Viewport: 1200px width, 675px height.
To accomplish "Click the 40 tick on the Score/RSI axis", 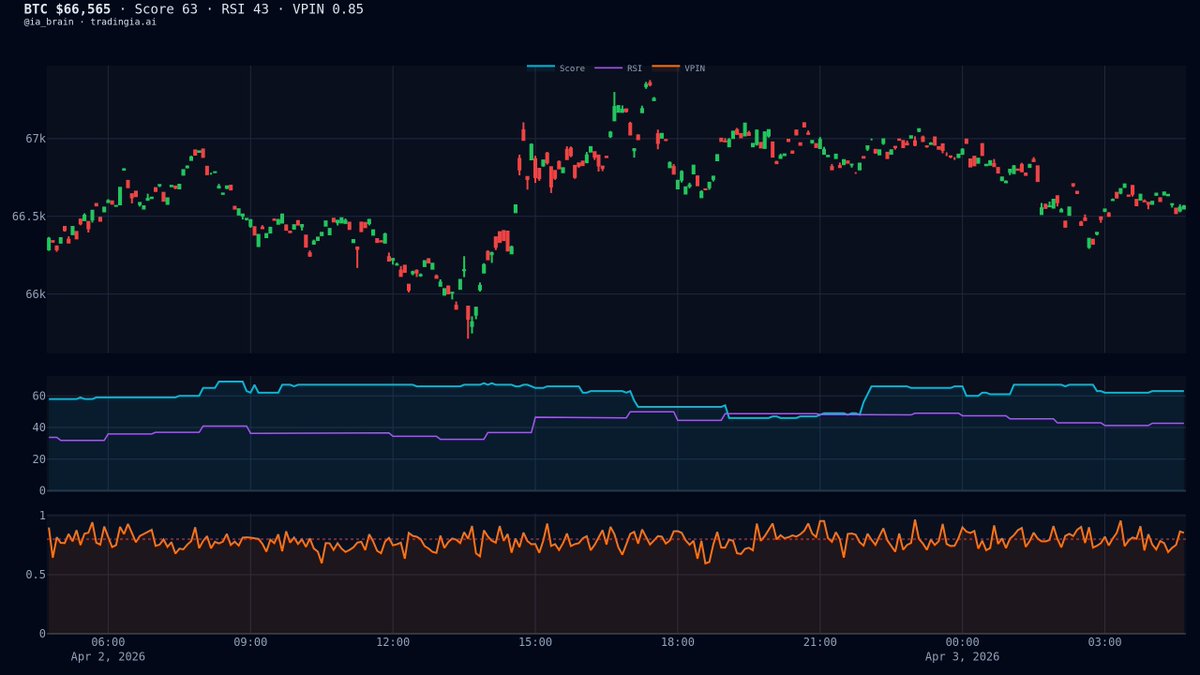I will [x=39, y=428].
